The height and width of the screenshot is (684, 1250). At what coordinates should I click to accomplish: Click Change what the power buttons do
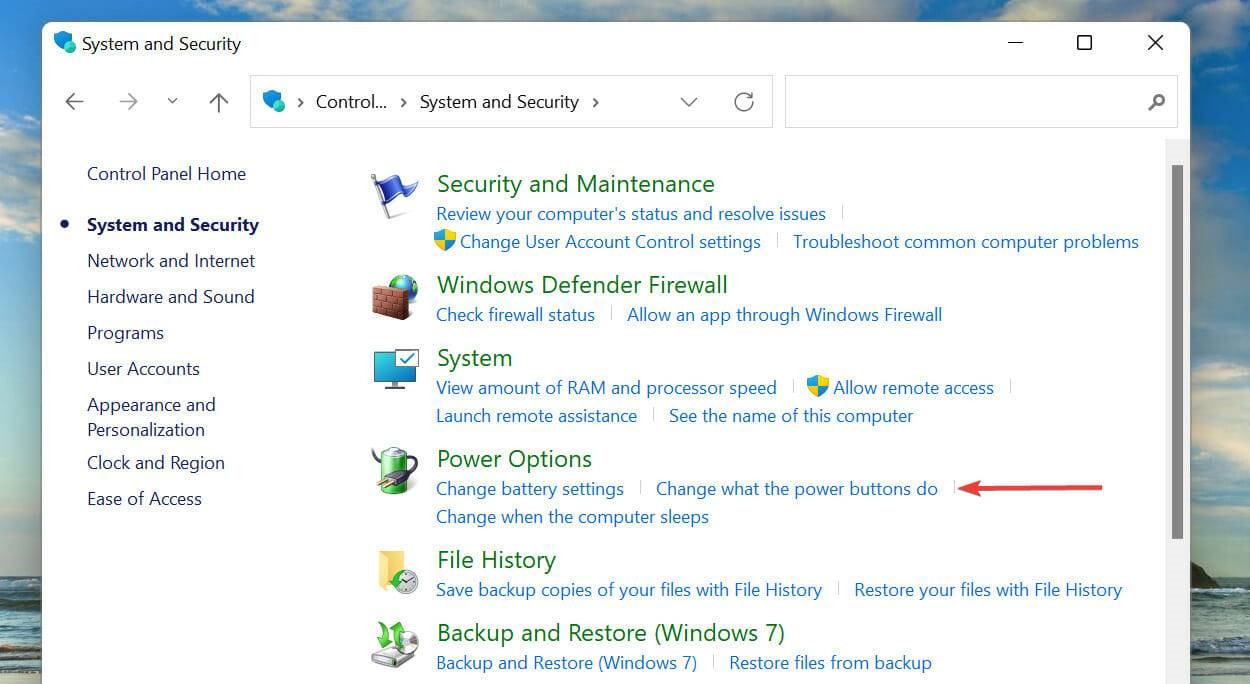pyautogui.click(x=797, y=489)
